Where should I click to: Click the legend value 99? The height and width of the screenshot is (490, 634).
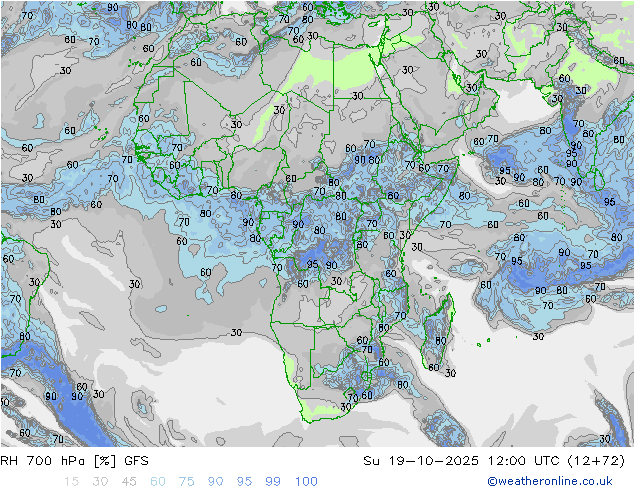[x=273, y=482]
